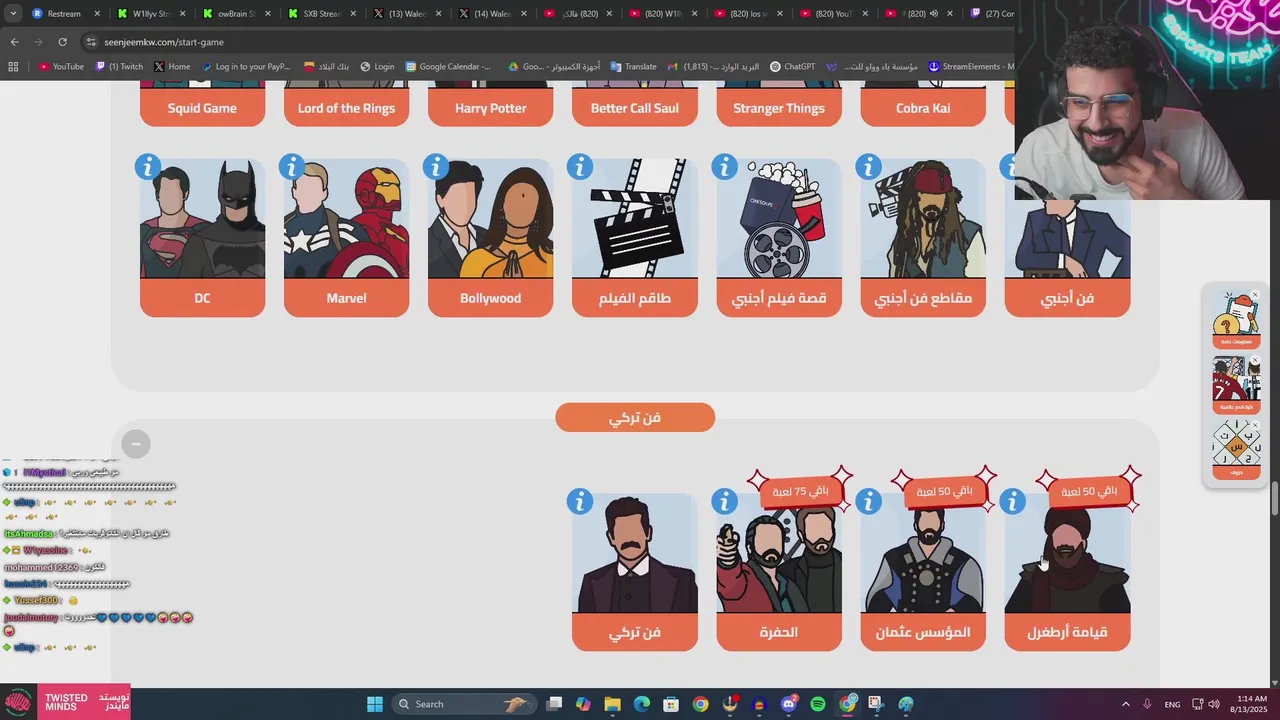This screenshot has width=1280, height=720.
Task: Select the Harry Potter category
Action: [490, 104]
